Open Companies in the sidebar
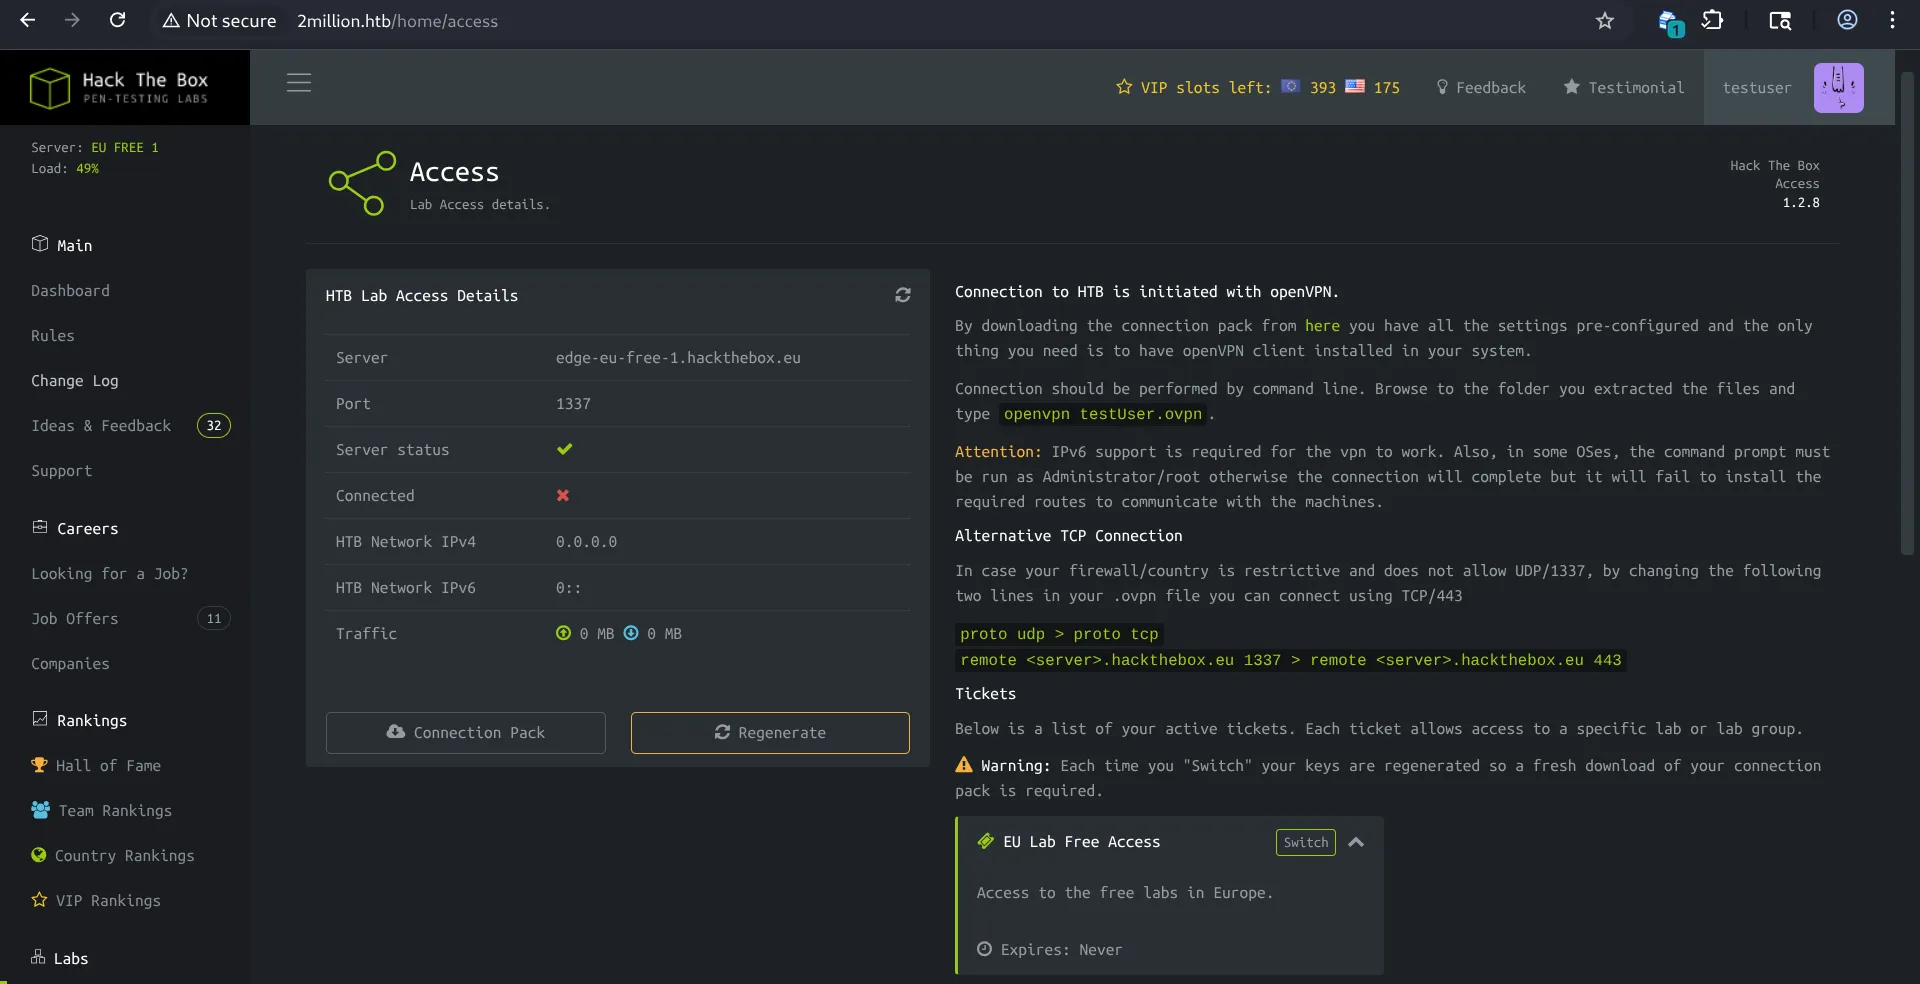1920x984 pixels. pyautogui.click(x=70, y=663)
